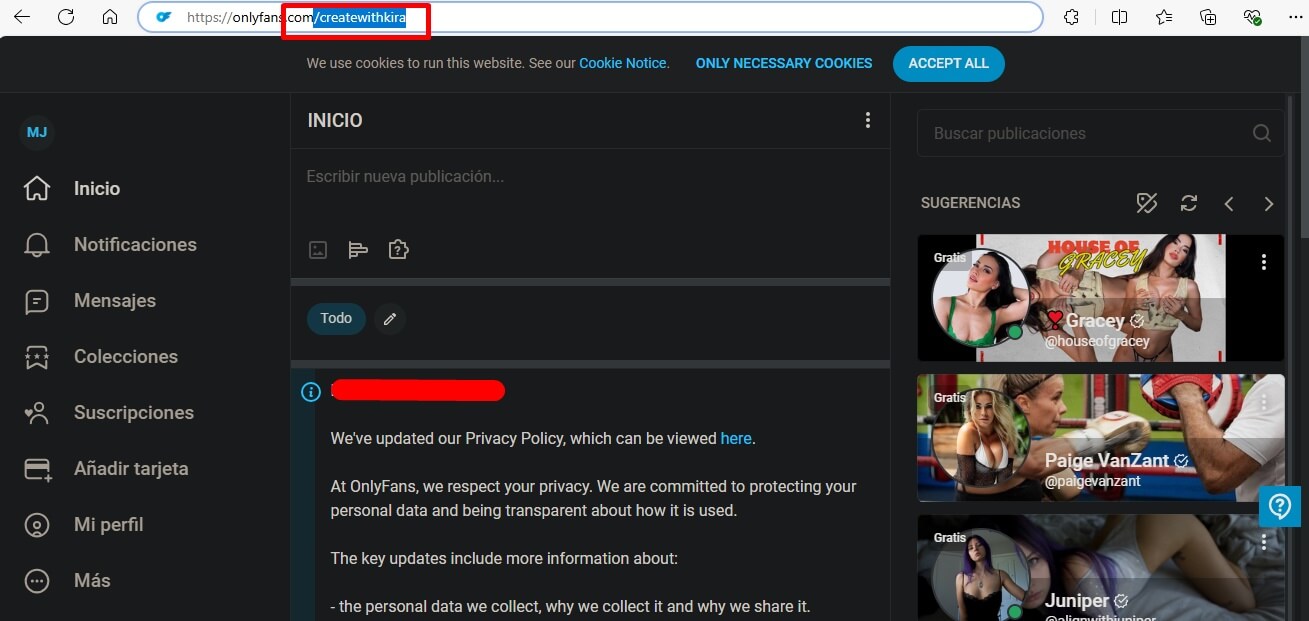Screen dimensions: 1309x621
Task: Open the browser extensions puzzle icon
Action: pos(1071,17)
